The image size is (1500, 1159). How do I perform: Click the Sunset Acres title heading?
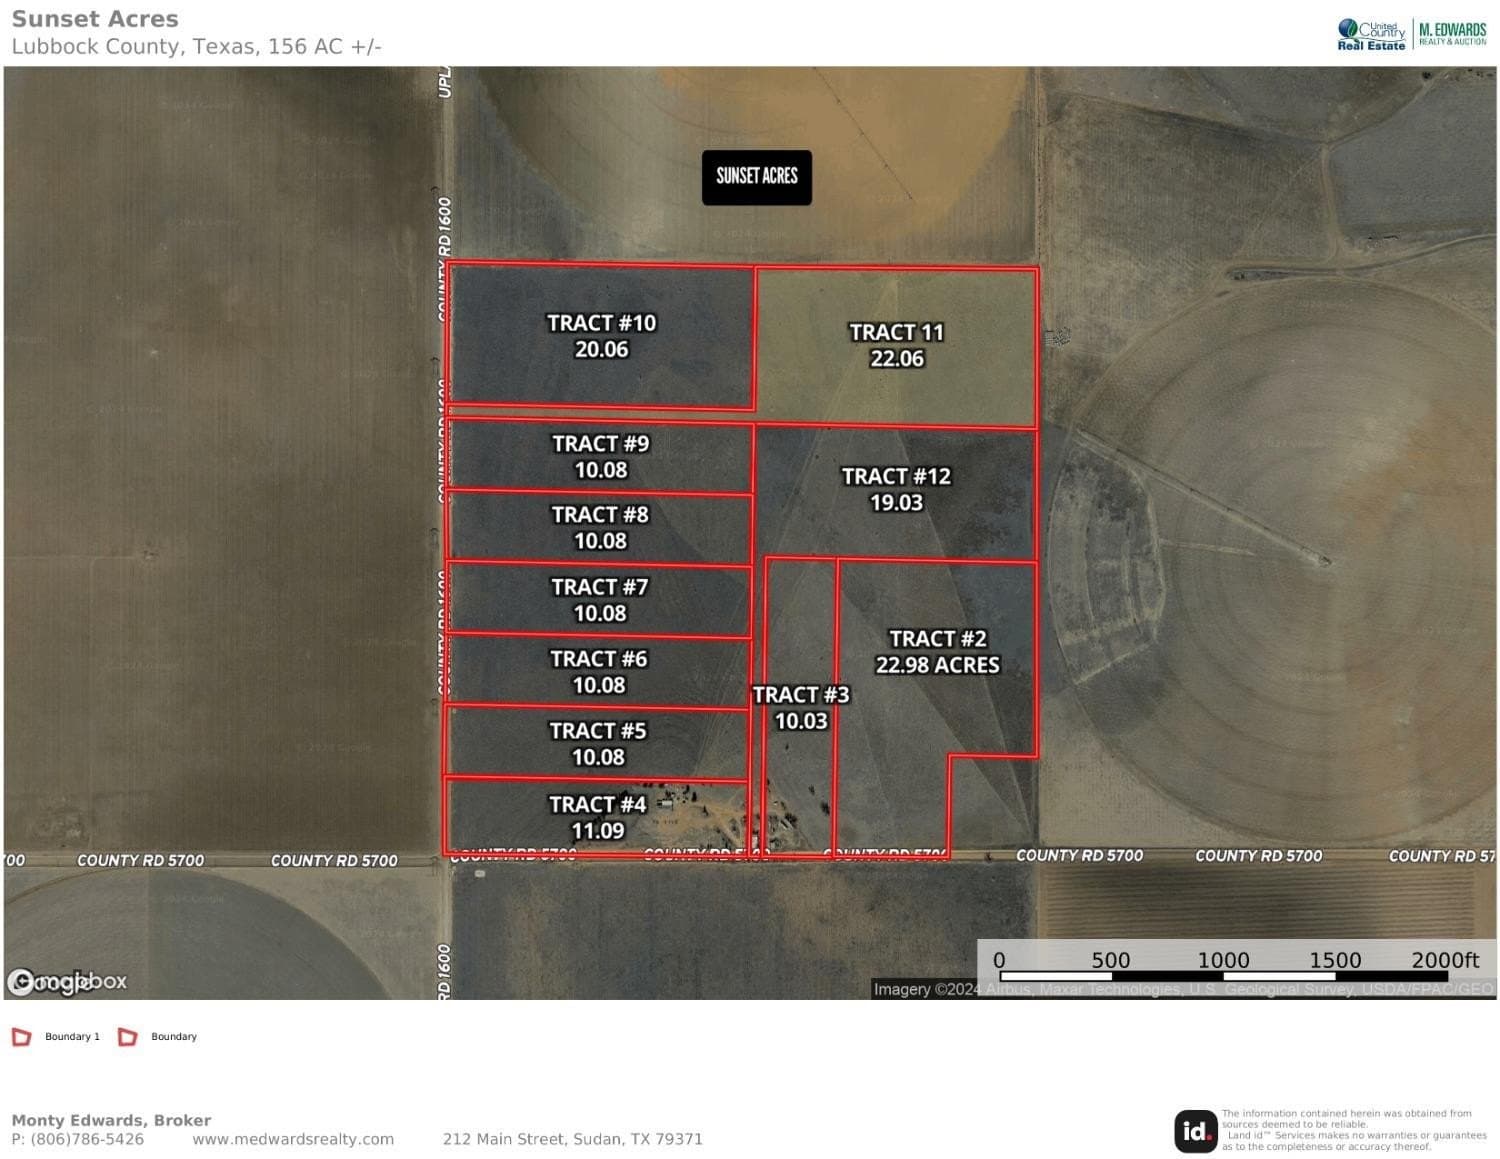[x=95, y=18]
